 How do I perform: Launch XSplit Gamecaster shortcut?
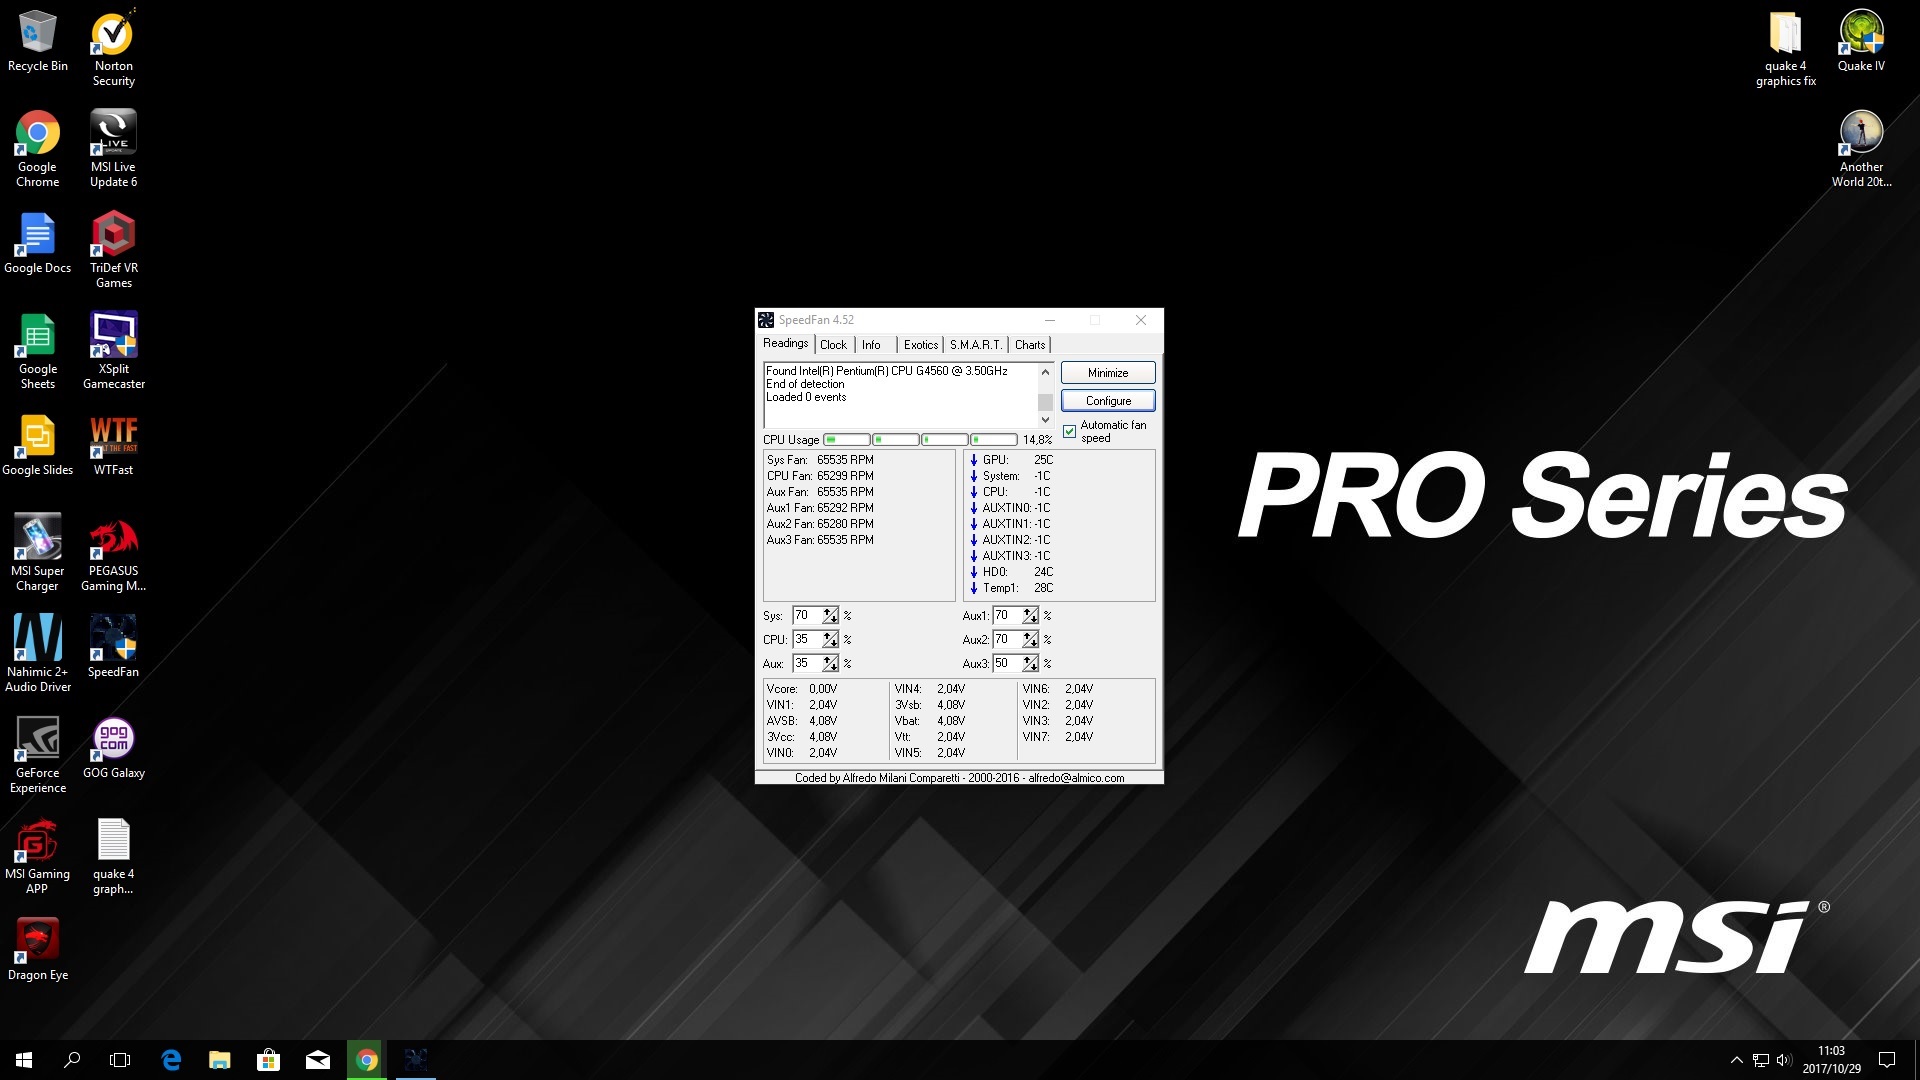point(113,350)
